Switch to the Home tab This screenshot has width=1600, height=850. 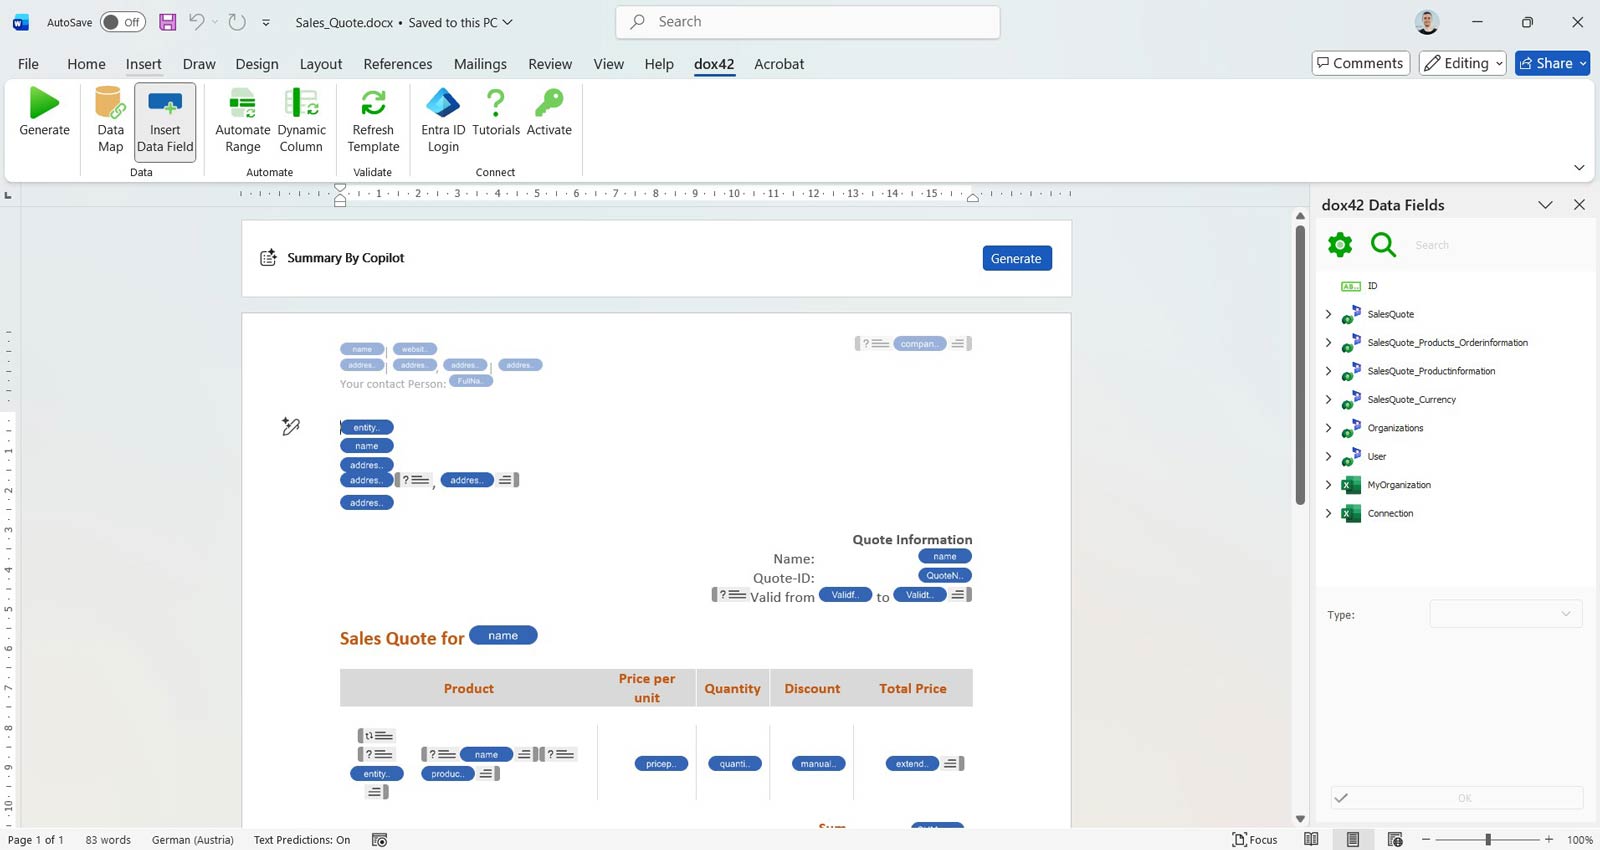[86, 64]
